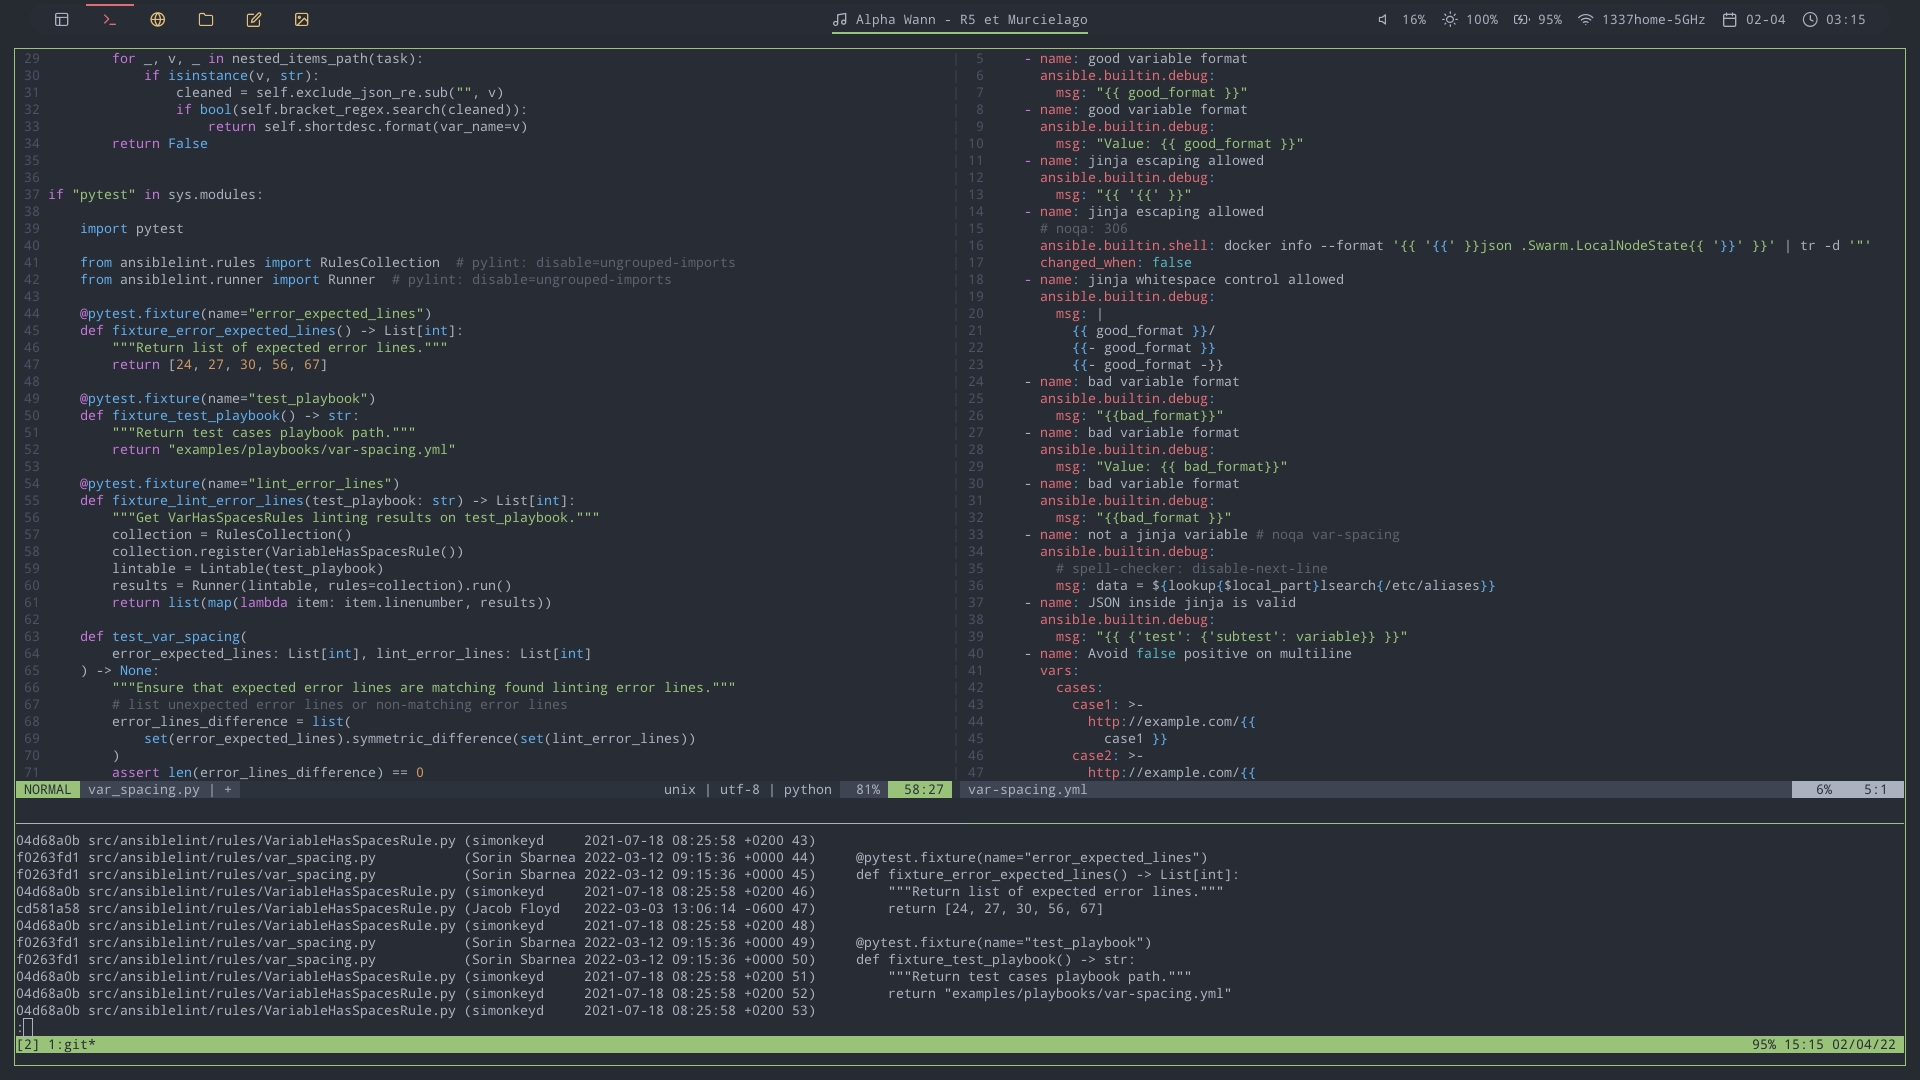
Task: Click the music note icon in top bar
Action: [840, 19]
